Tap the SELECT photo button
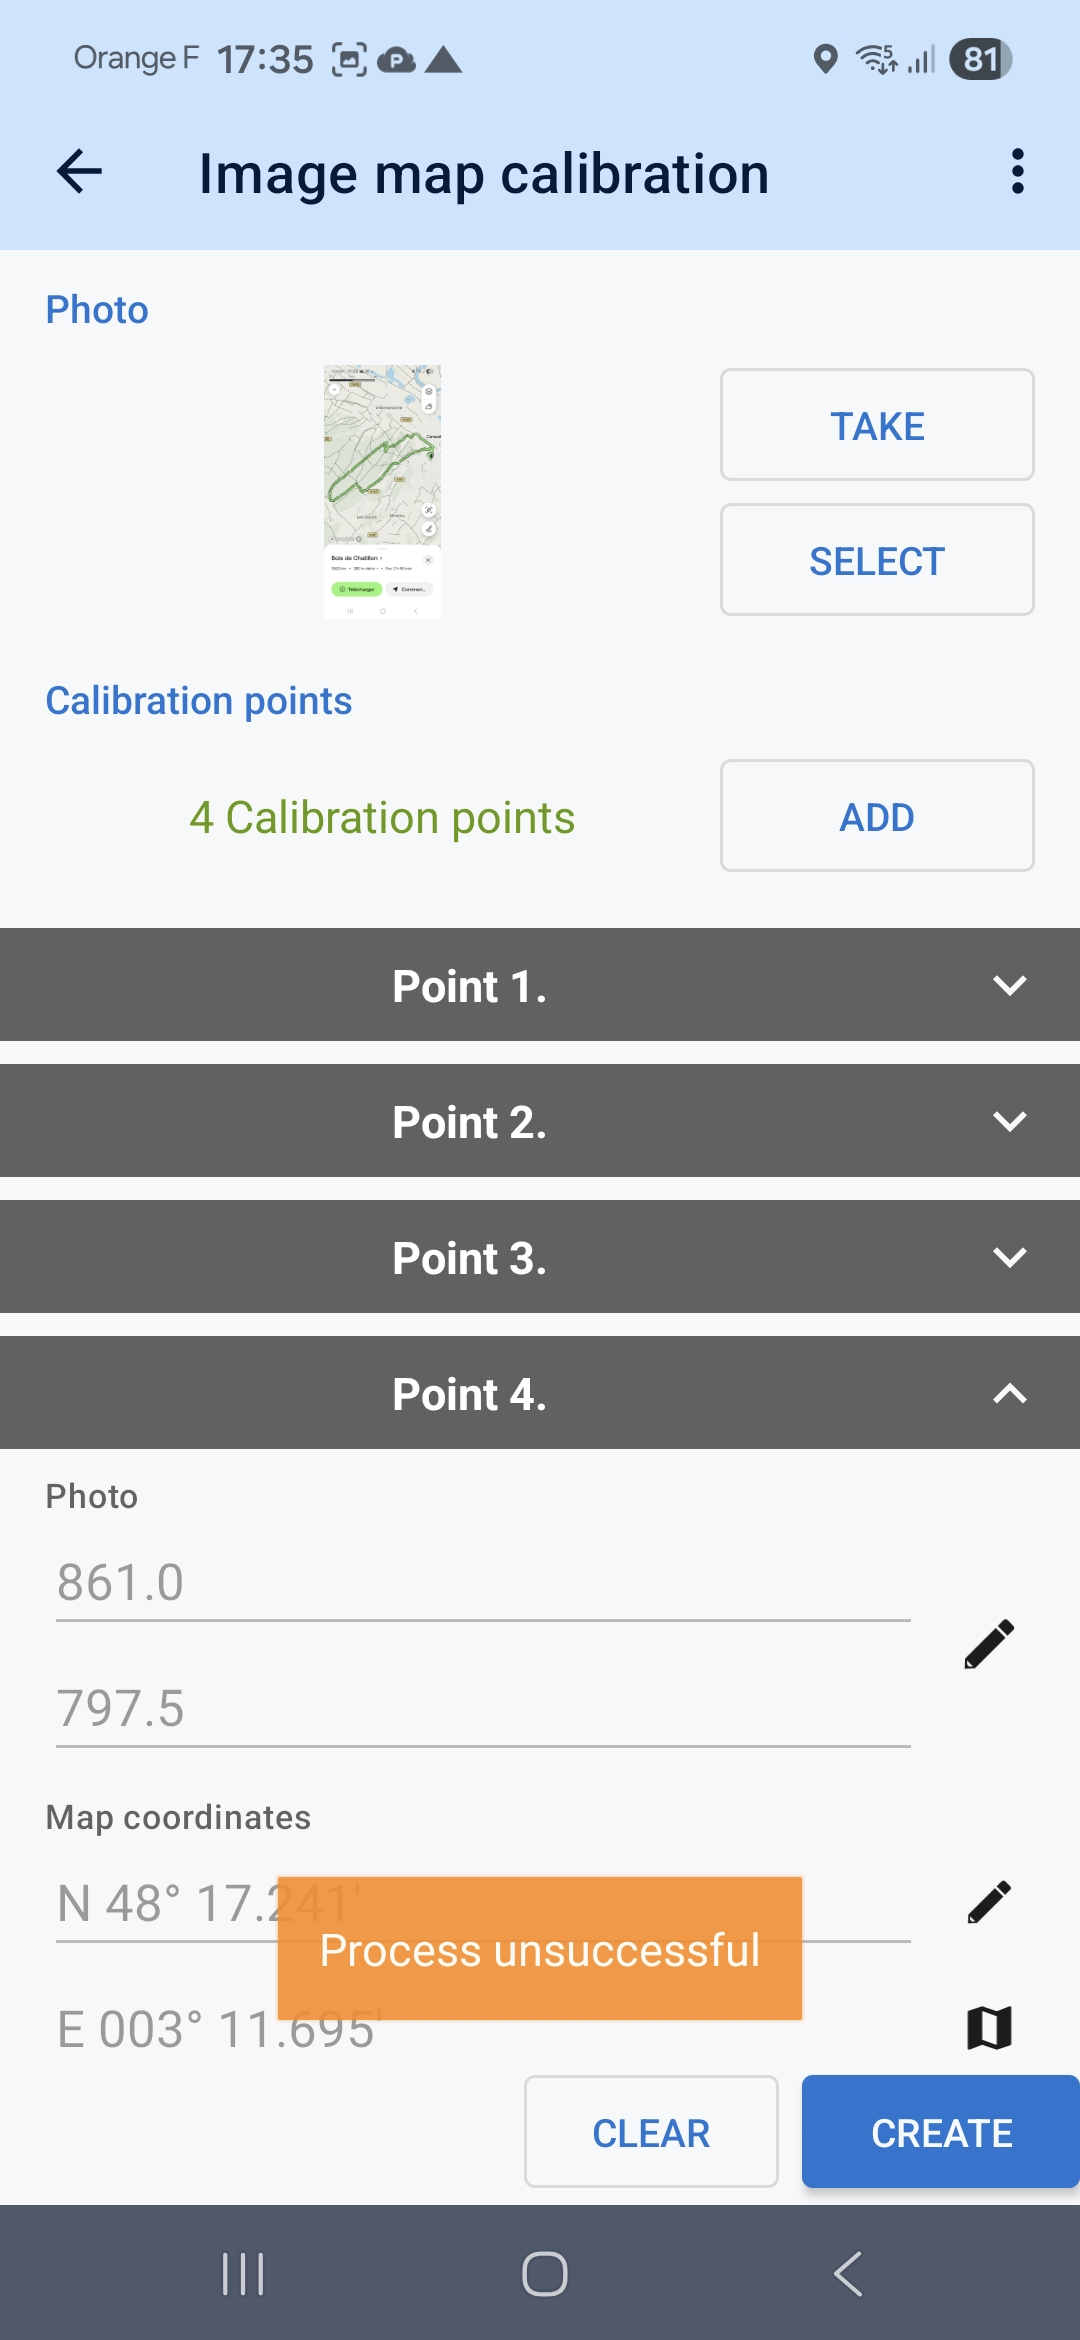1080x2340 pixels. (x=877, y=560)
